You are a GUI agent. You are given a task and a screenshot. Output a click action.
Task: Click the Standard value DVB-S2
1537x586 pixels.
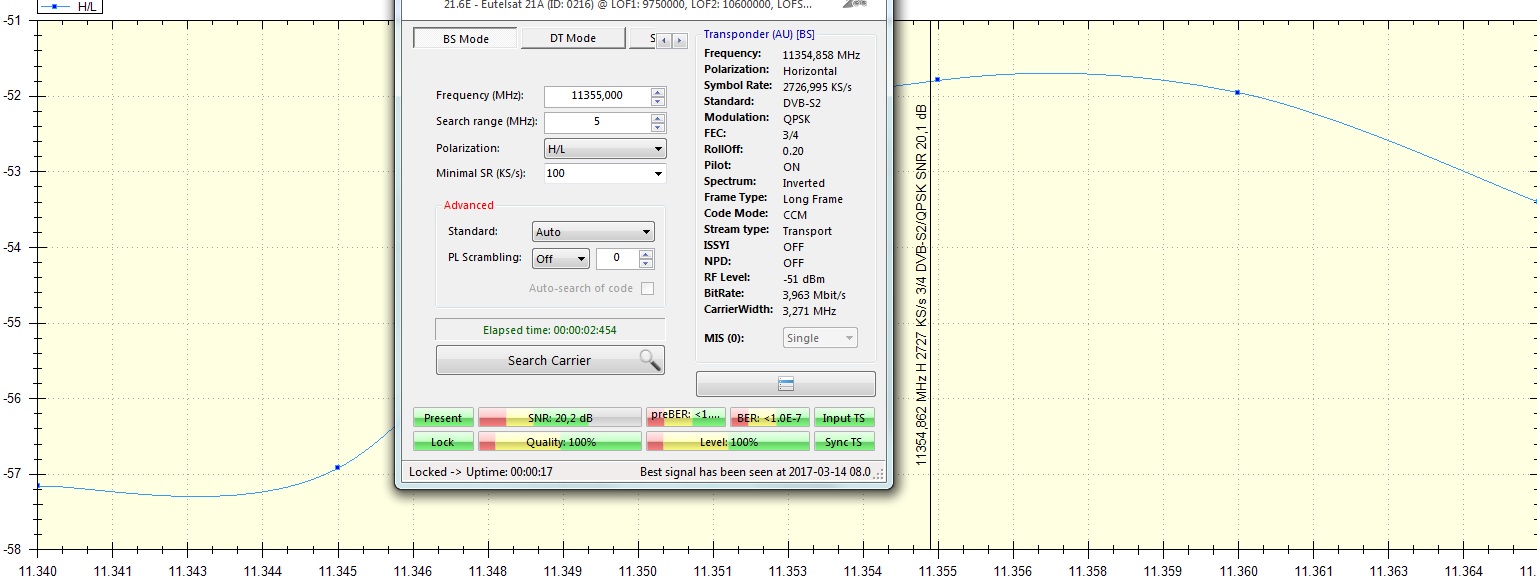tap(803, 103)
